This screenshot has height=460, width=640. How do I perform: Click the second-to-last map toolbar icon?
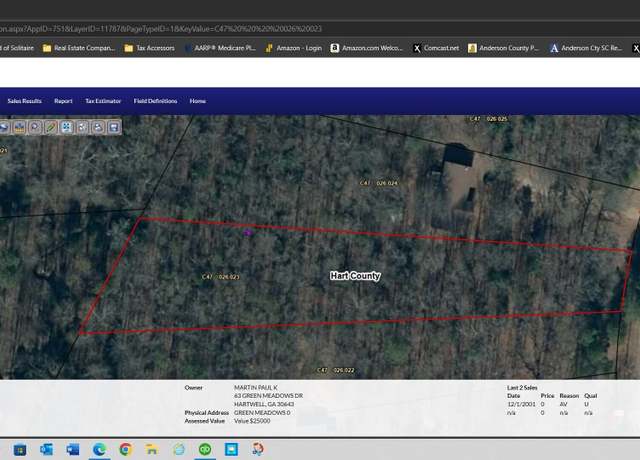pyautogui.click(x=98, y=127)
